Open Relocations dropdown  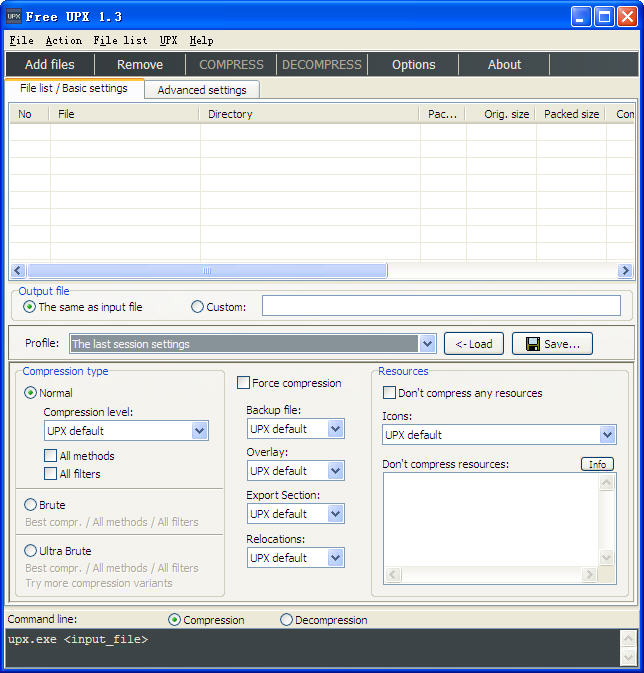(335, 558)
